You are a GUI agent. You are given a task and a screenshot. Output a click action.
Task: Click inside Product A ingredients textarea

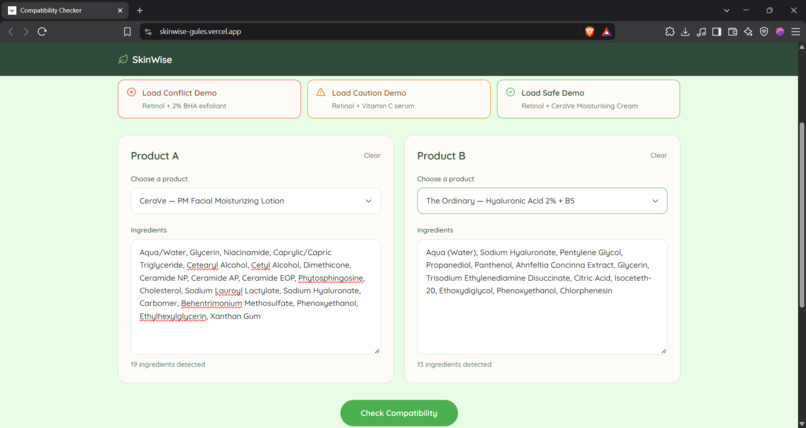[255, 297]
